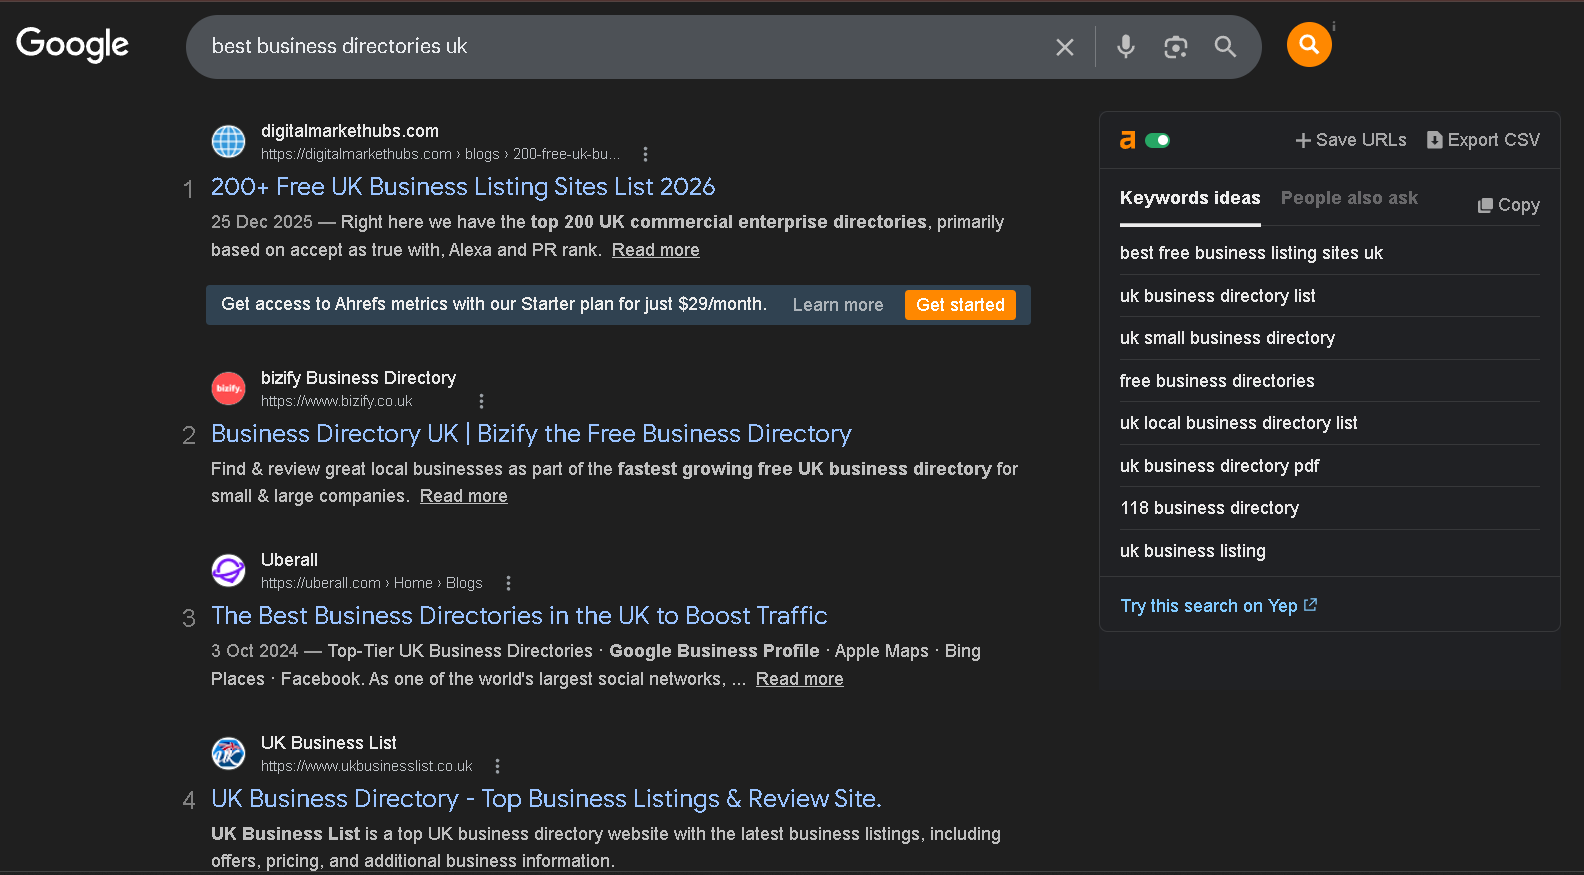Image resolution: width=1584 pixels, height=875 pixels.
Task: Click the ukbusinesslist.co.uk URL
Action: point(366,766)
